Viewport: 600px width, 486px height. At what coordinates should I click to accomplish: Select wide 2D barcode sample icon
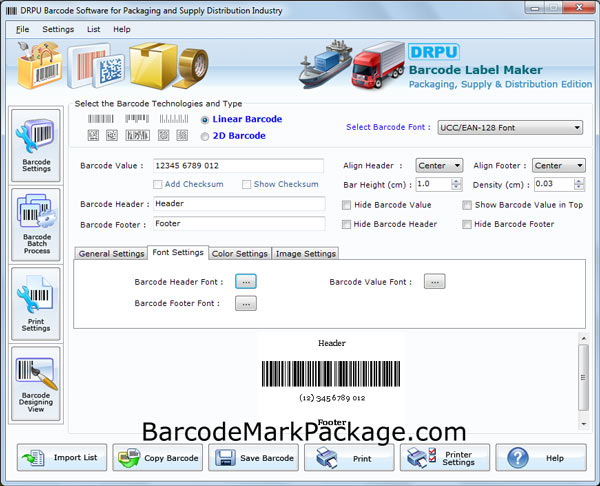(x=137, y=135)
